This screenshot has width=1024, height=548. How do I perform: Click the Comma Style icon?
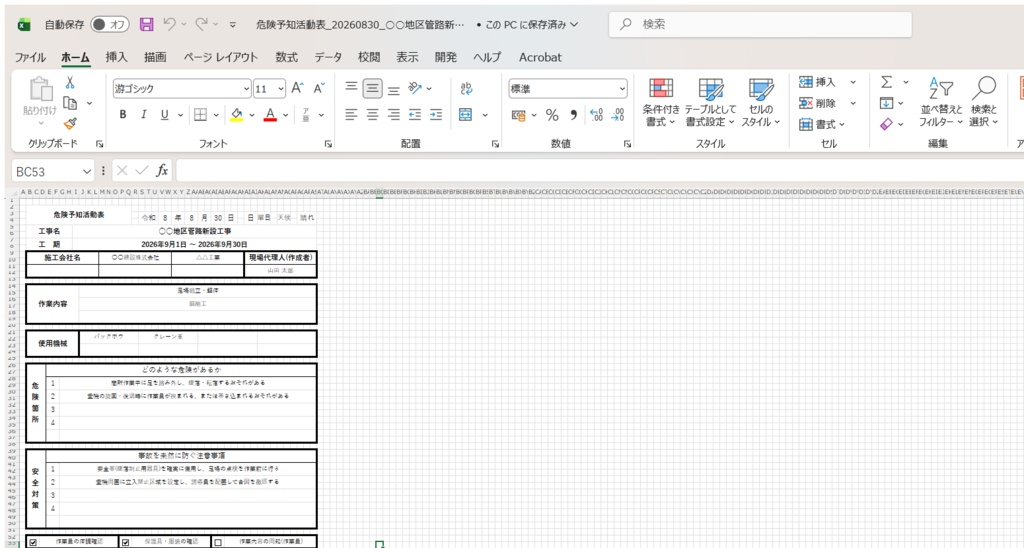573,115
